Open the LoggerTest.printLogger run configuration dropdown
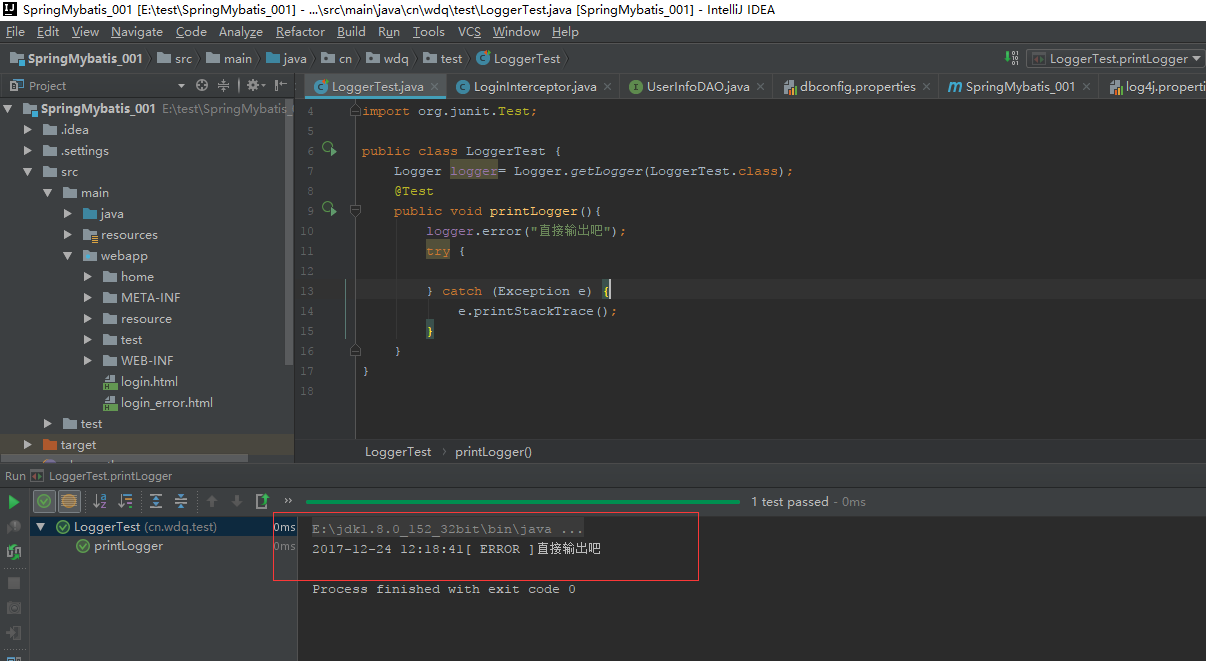This screenshot has height=661, width=1206. pos(1115,59)
